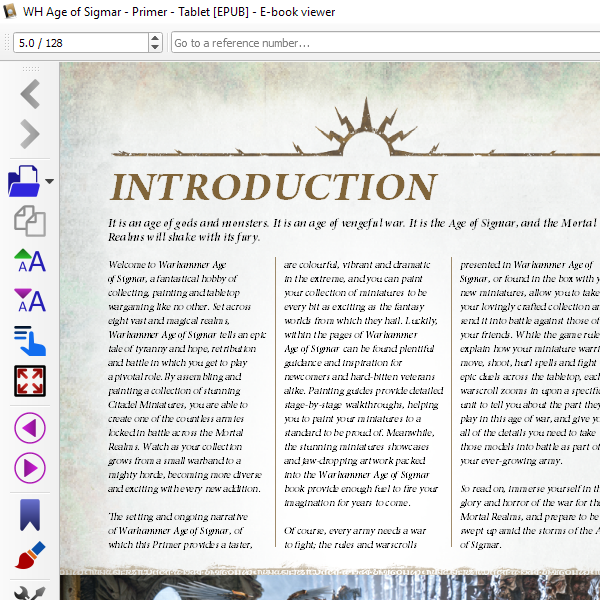The width and height of the screenshot is (600, 600).
Task: Click the E-book viewer app icon in the title bar
Action: pos(10,11)
